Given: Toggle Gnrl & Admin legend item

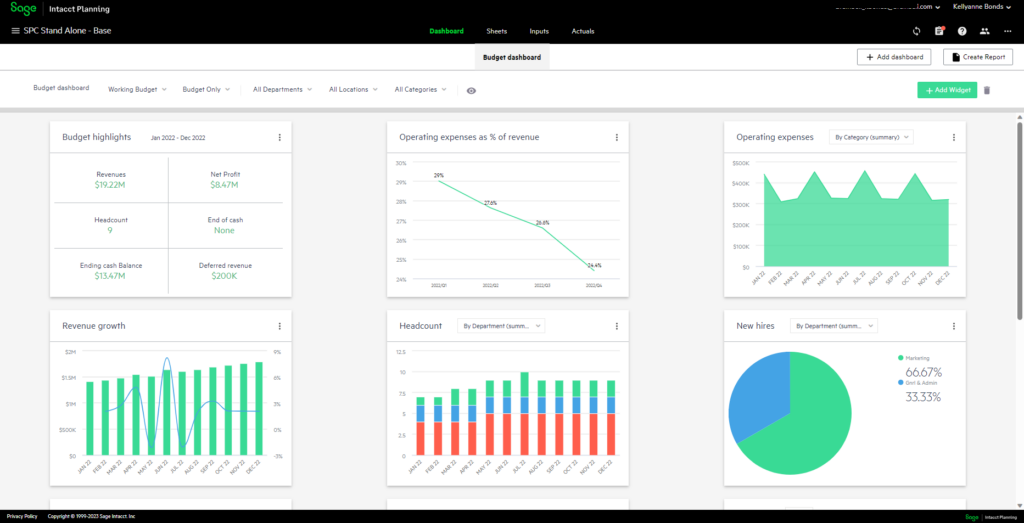Looking at the screenshot, I should [x=902, y=382].
